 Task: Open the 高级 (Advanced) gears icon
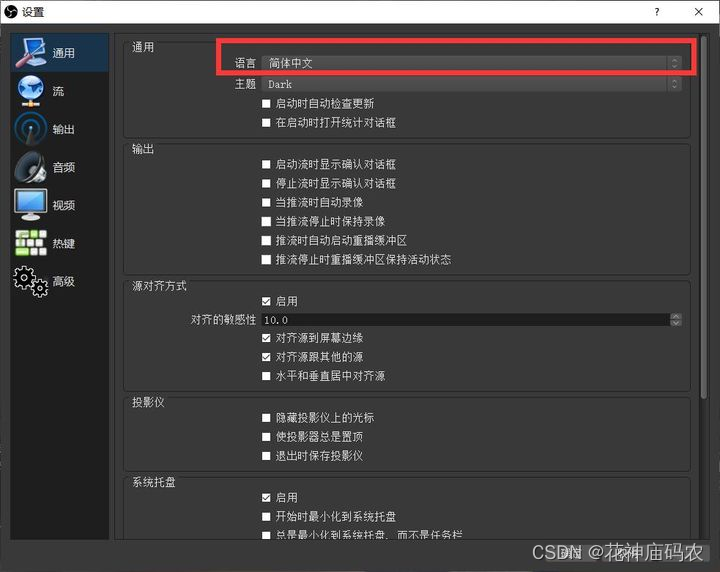click(x=30, y=281)
